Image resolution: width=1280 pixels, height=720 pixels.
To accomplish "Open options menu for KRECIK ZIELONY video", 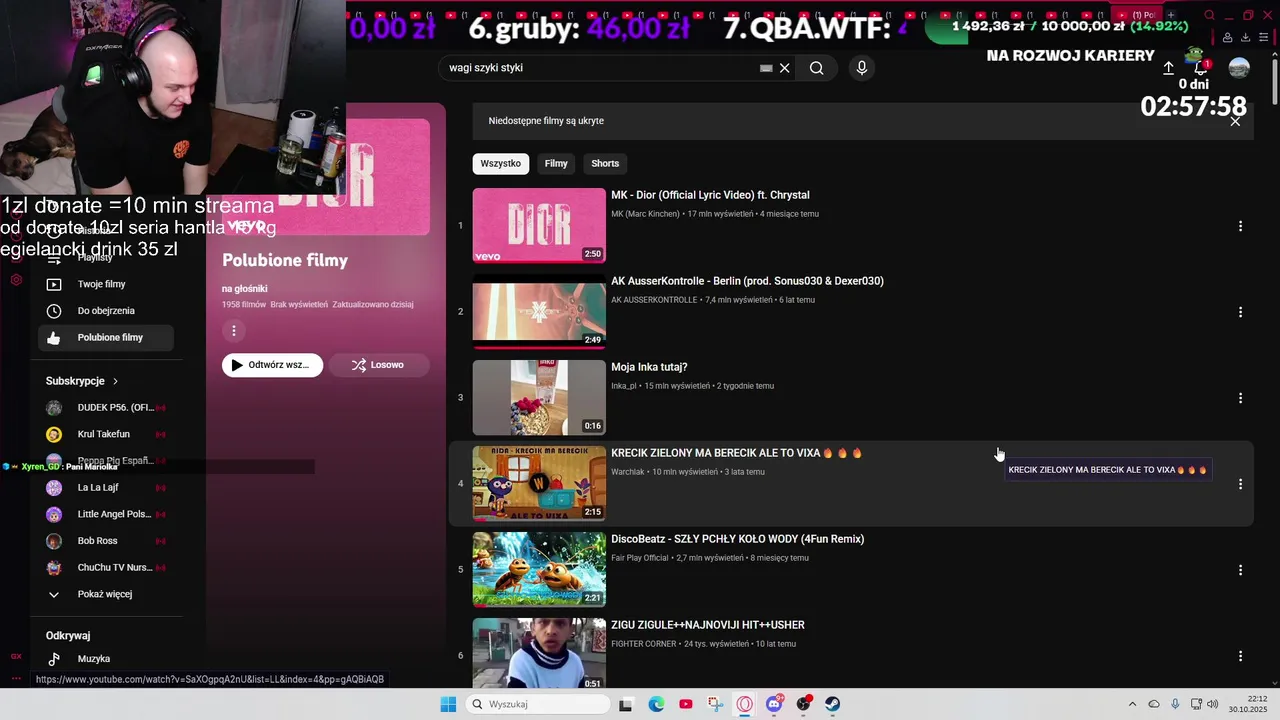I will 1240,484.
